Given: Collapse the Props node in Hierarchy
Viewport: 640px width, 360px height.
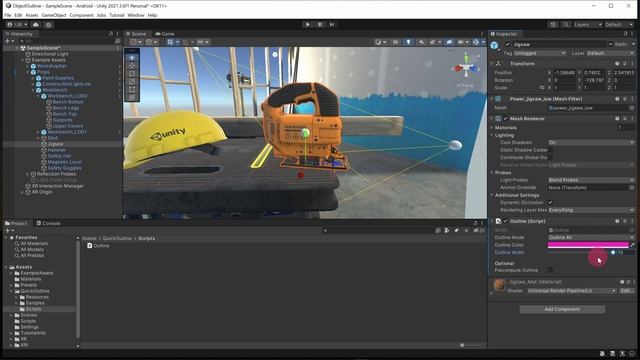Looking at the screenshot, I should coord(28,72).
